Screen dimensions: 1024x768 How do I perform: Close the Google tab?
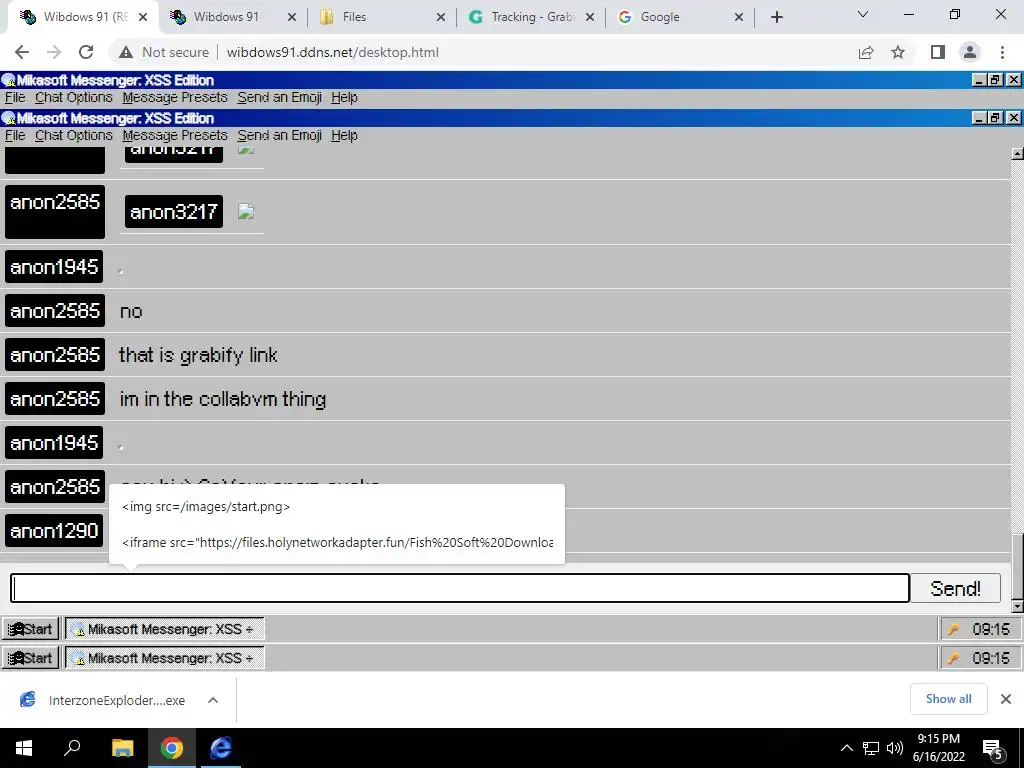(x=739, y=17)
